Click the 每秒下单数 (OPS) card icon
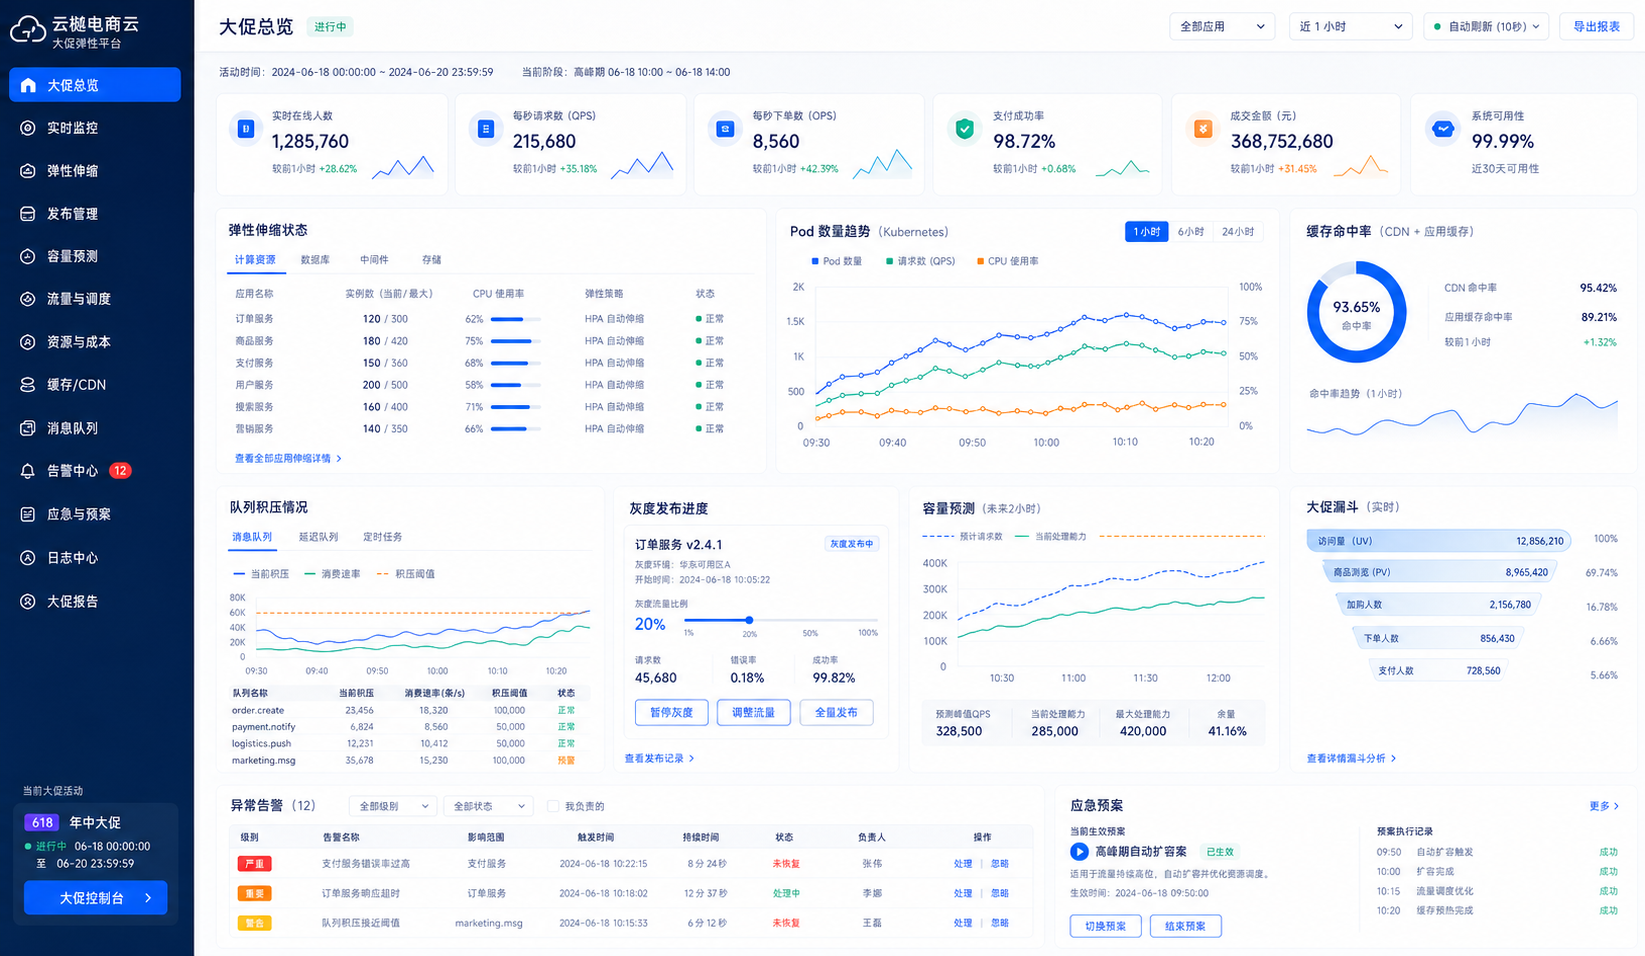Screen dimensions: 1645x956 coord(725,129)
